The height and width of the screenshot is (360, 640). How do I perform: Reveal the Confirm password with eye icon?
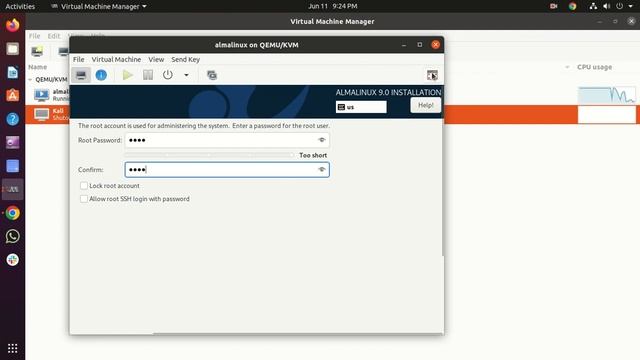[322, 169]
